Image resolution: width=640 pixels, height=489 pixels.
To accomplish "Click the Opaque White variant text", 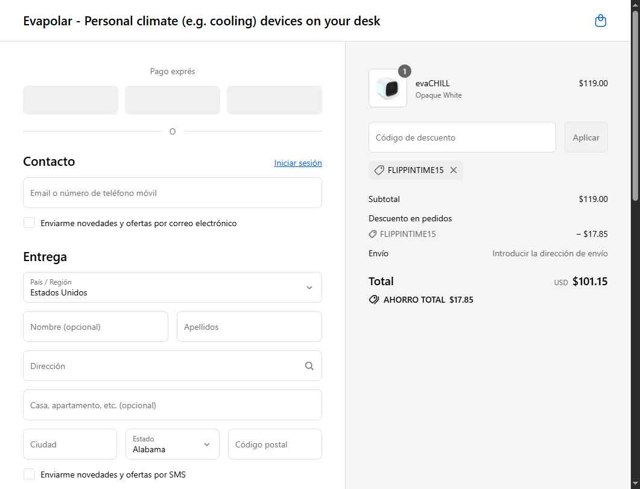I will click(x=438, y=95).
